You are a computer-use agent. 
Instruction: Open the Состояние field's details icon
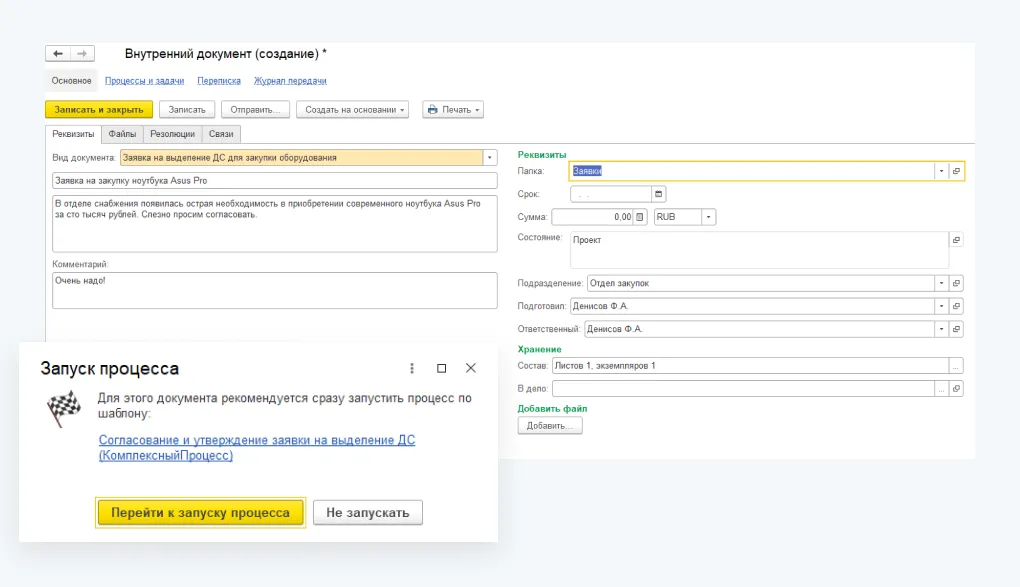[x=956, y=240]
